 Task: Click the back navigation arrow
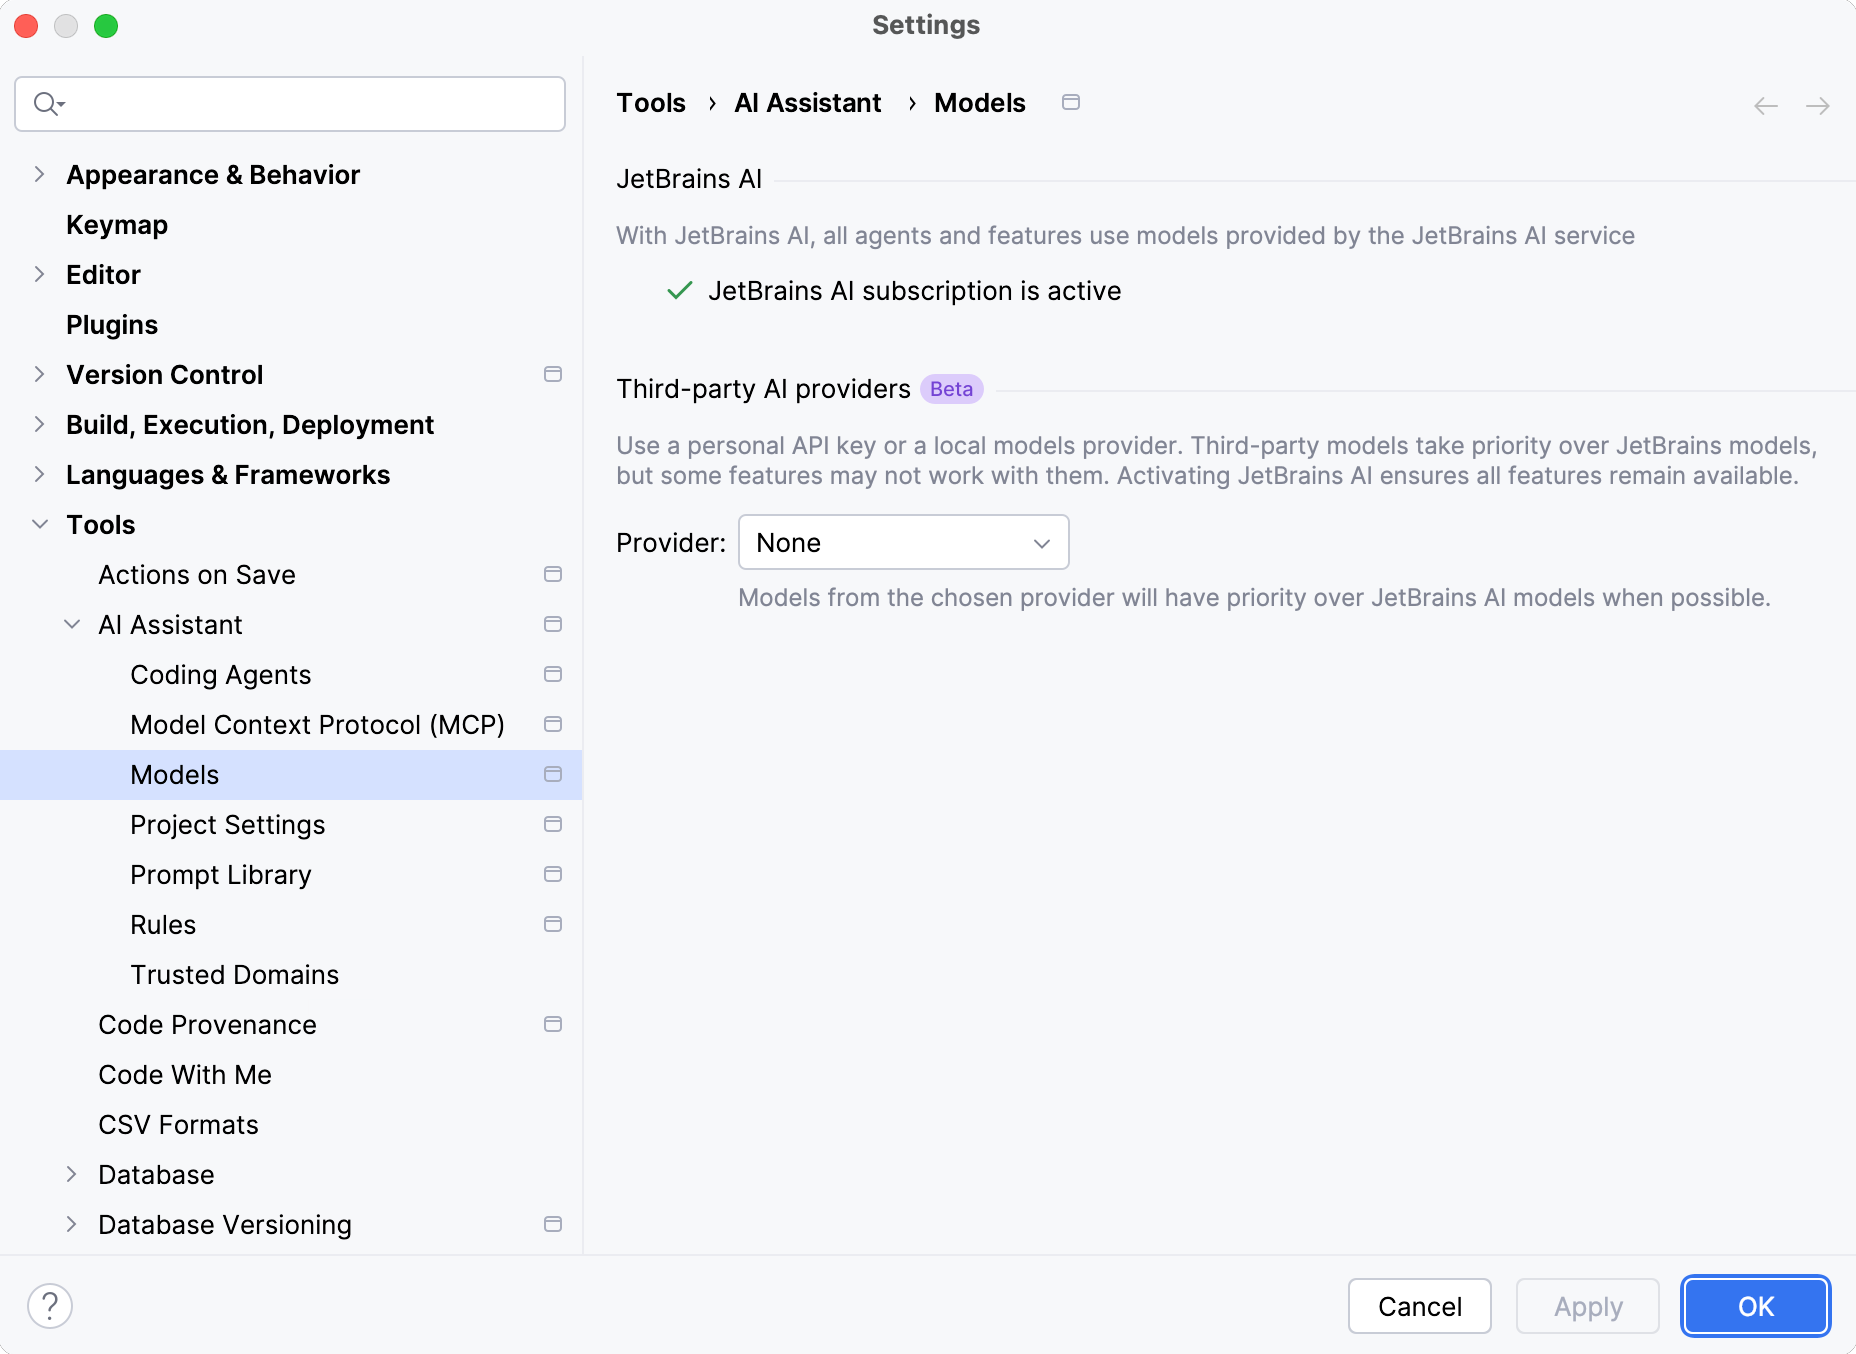point(1766,106)
